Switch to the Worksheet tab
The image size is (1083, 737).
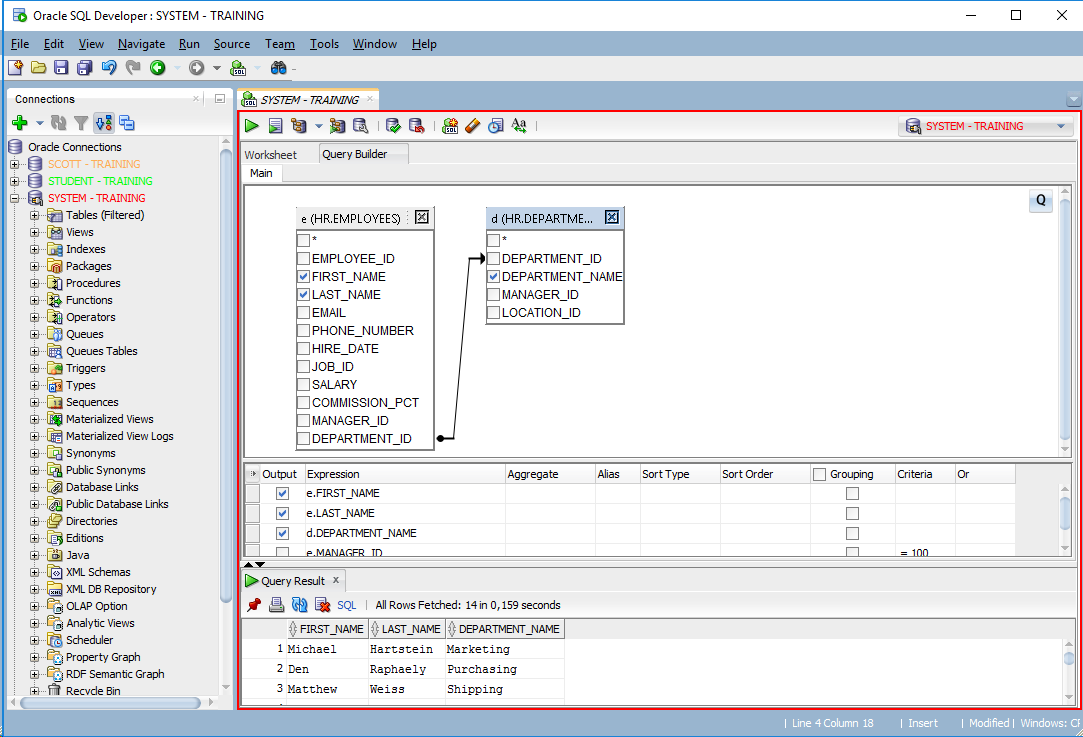coord(271,154)
